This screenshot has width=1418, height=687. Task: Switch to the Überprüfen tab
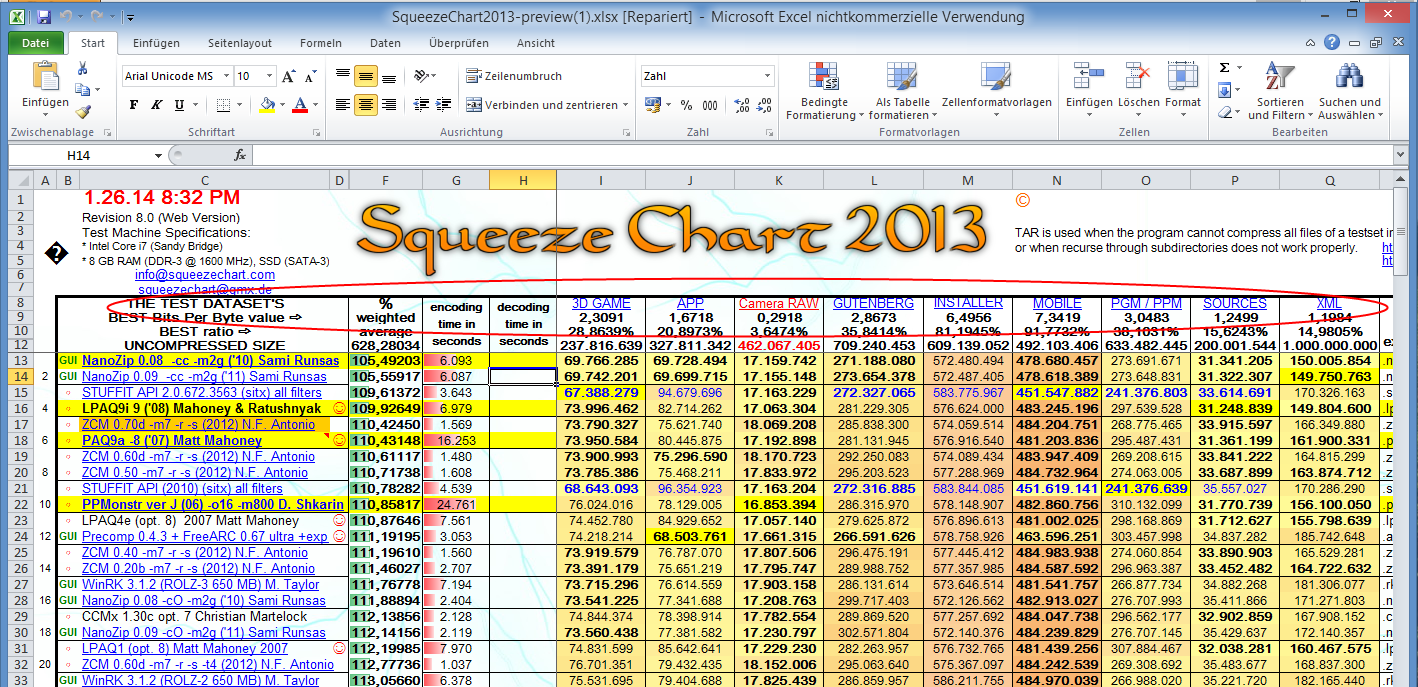tap(459, 43)
